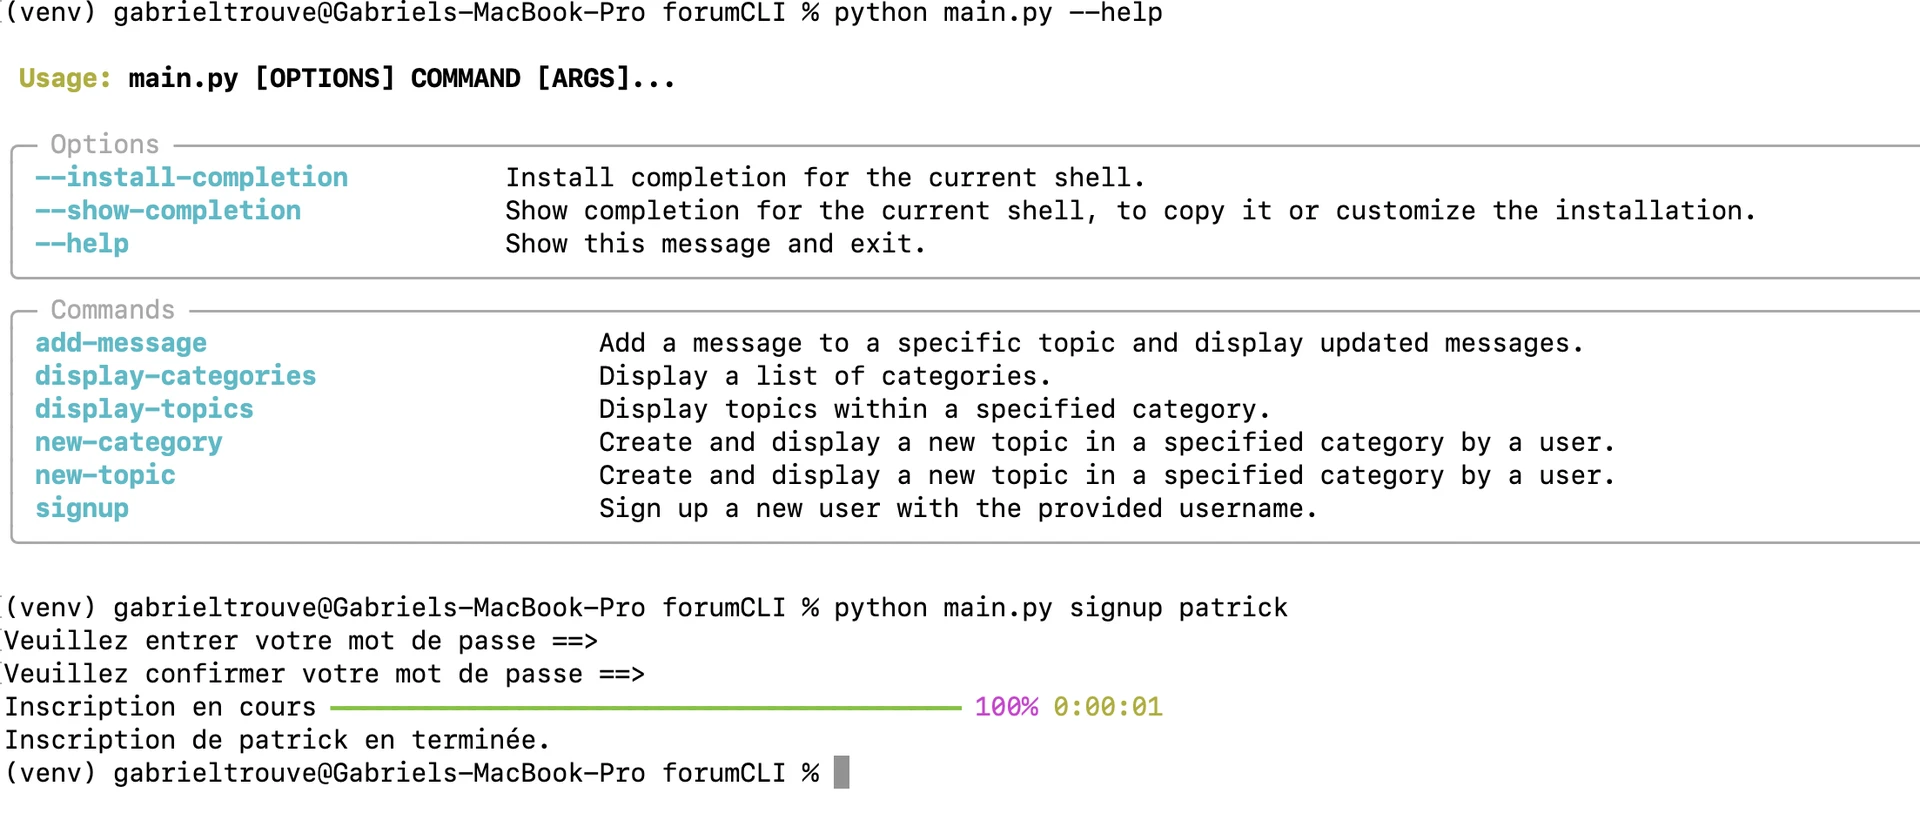Click the --help option in the Options box
This screenshot has height=820, width=1920.
coord(82,244)
